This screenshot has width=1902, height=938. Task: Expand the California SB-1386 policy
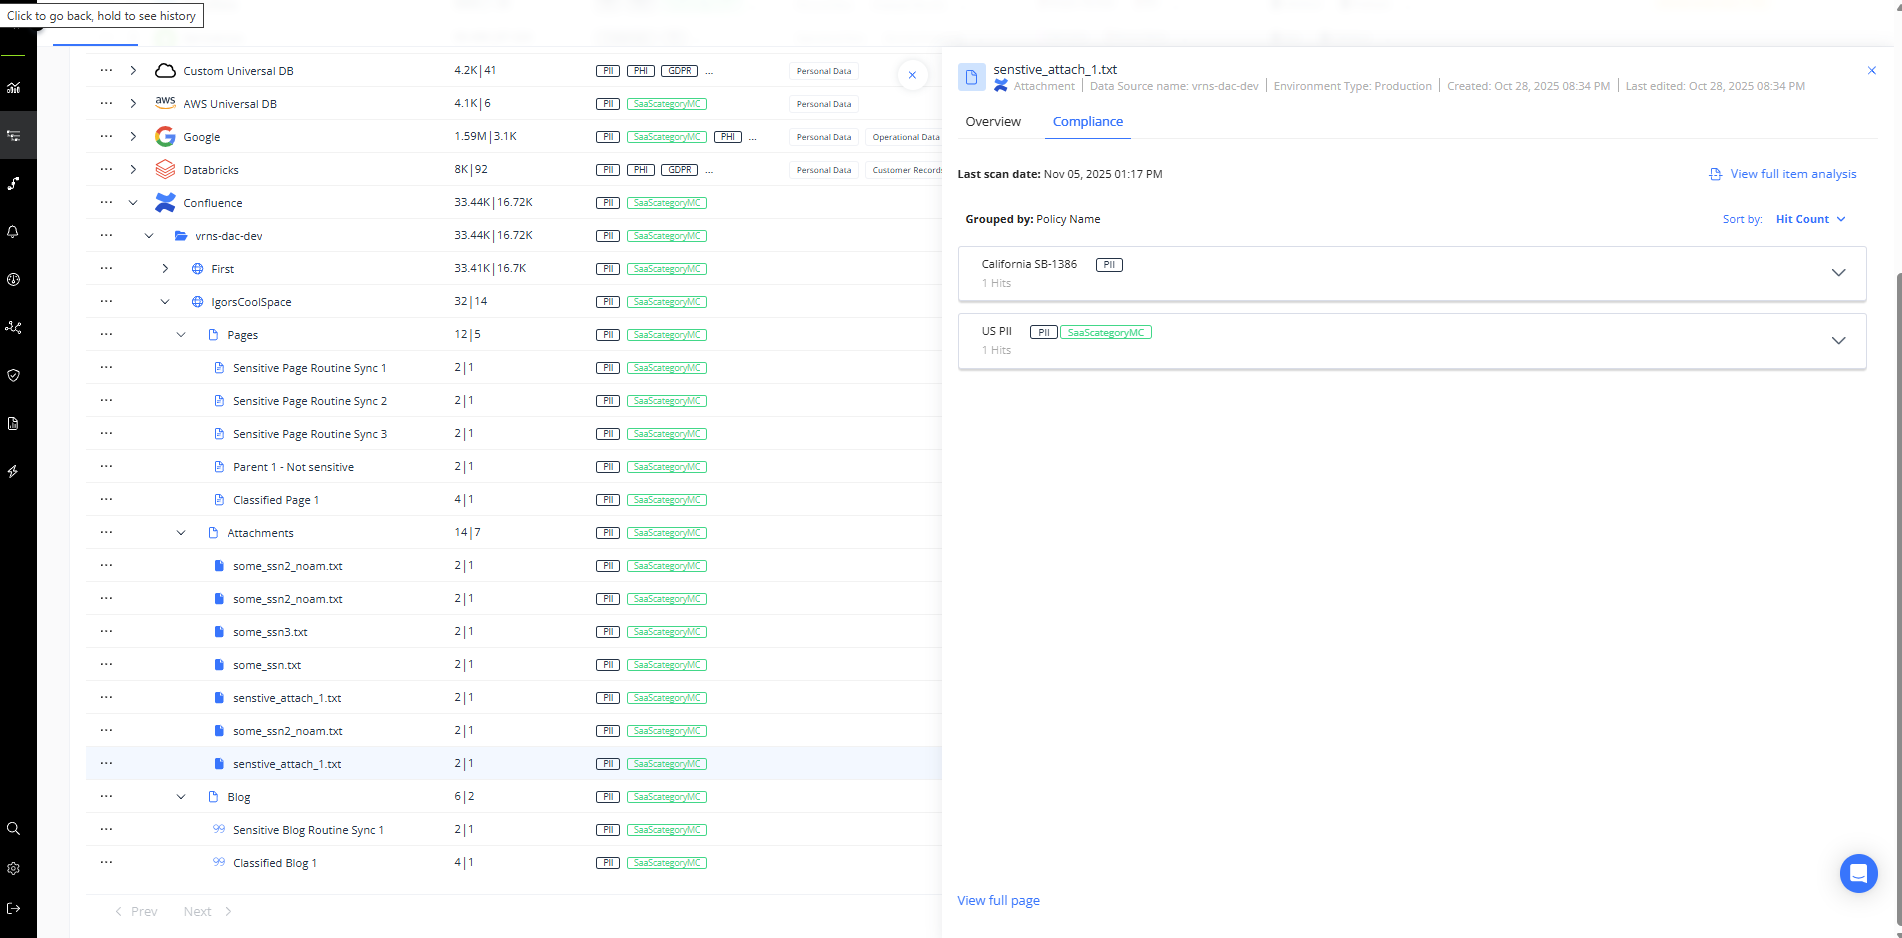(x=1838, y=273)
